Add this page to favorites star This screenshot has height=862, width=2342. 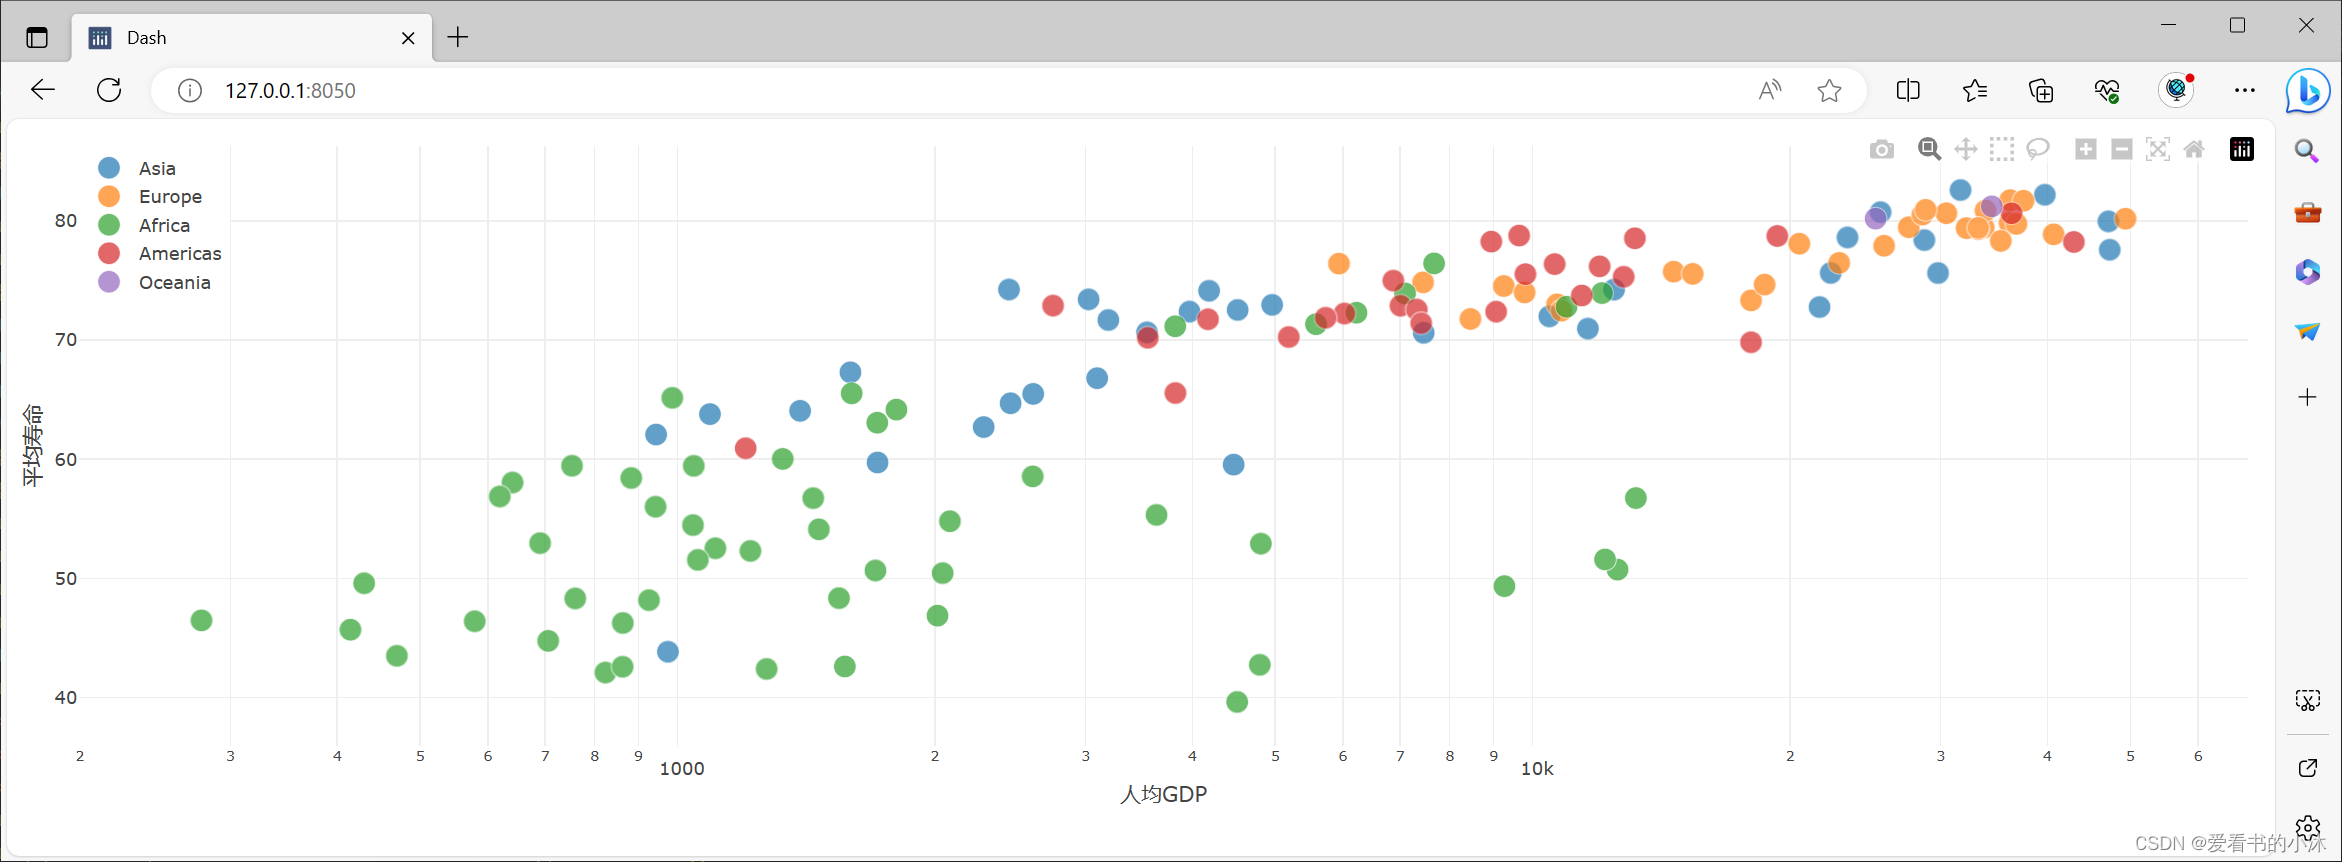click(1829, 91)
